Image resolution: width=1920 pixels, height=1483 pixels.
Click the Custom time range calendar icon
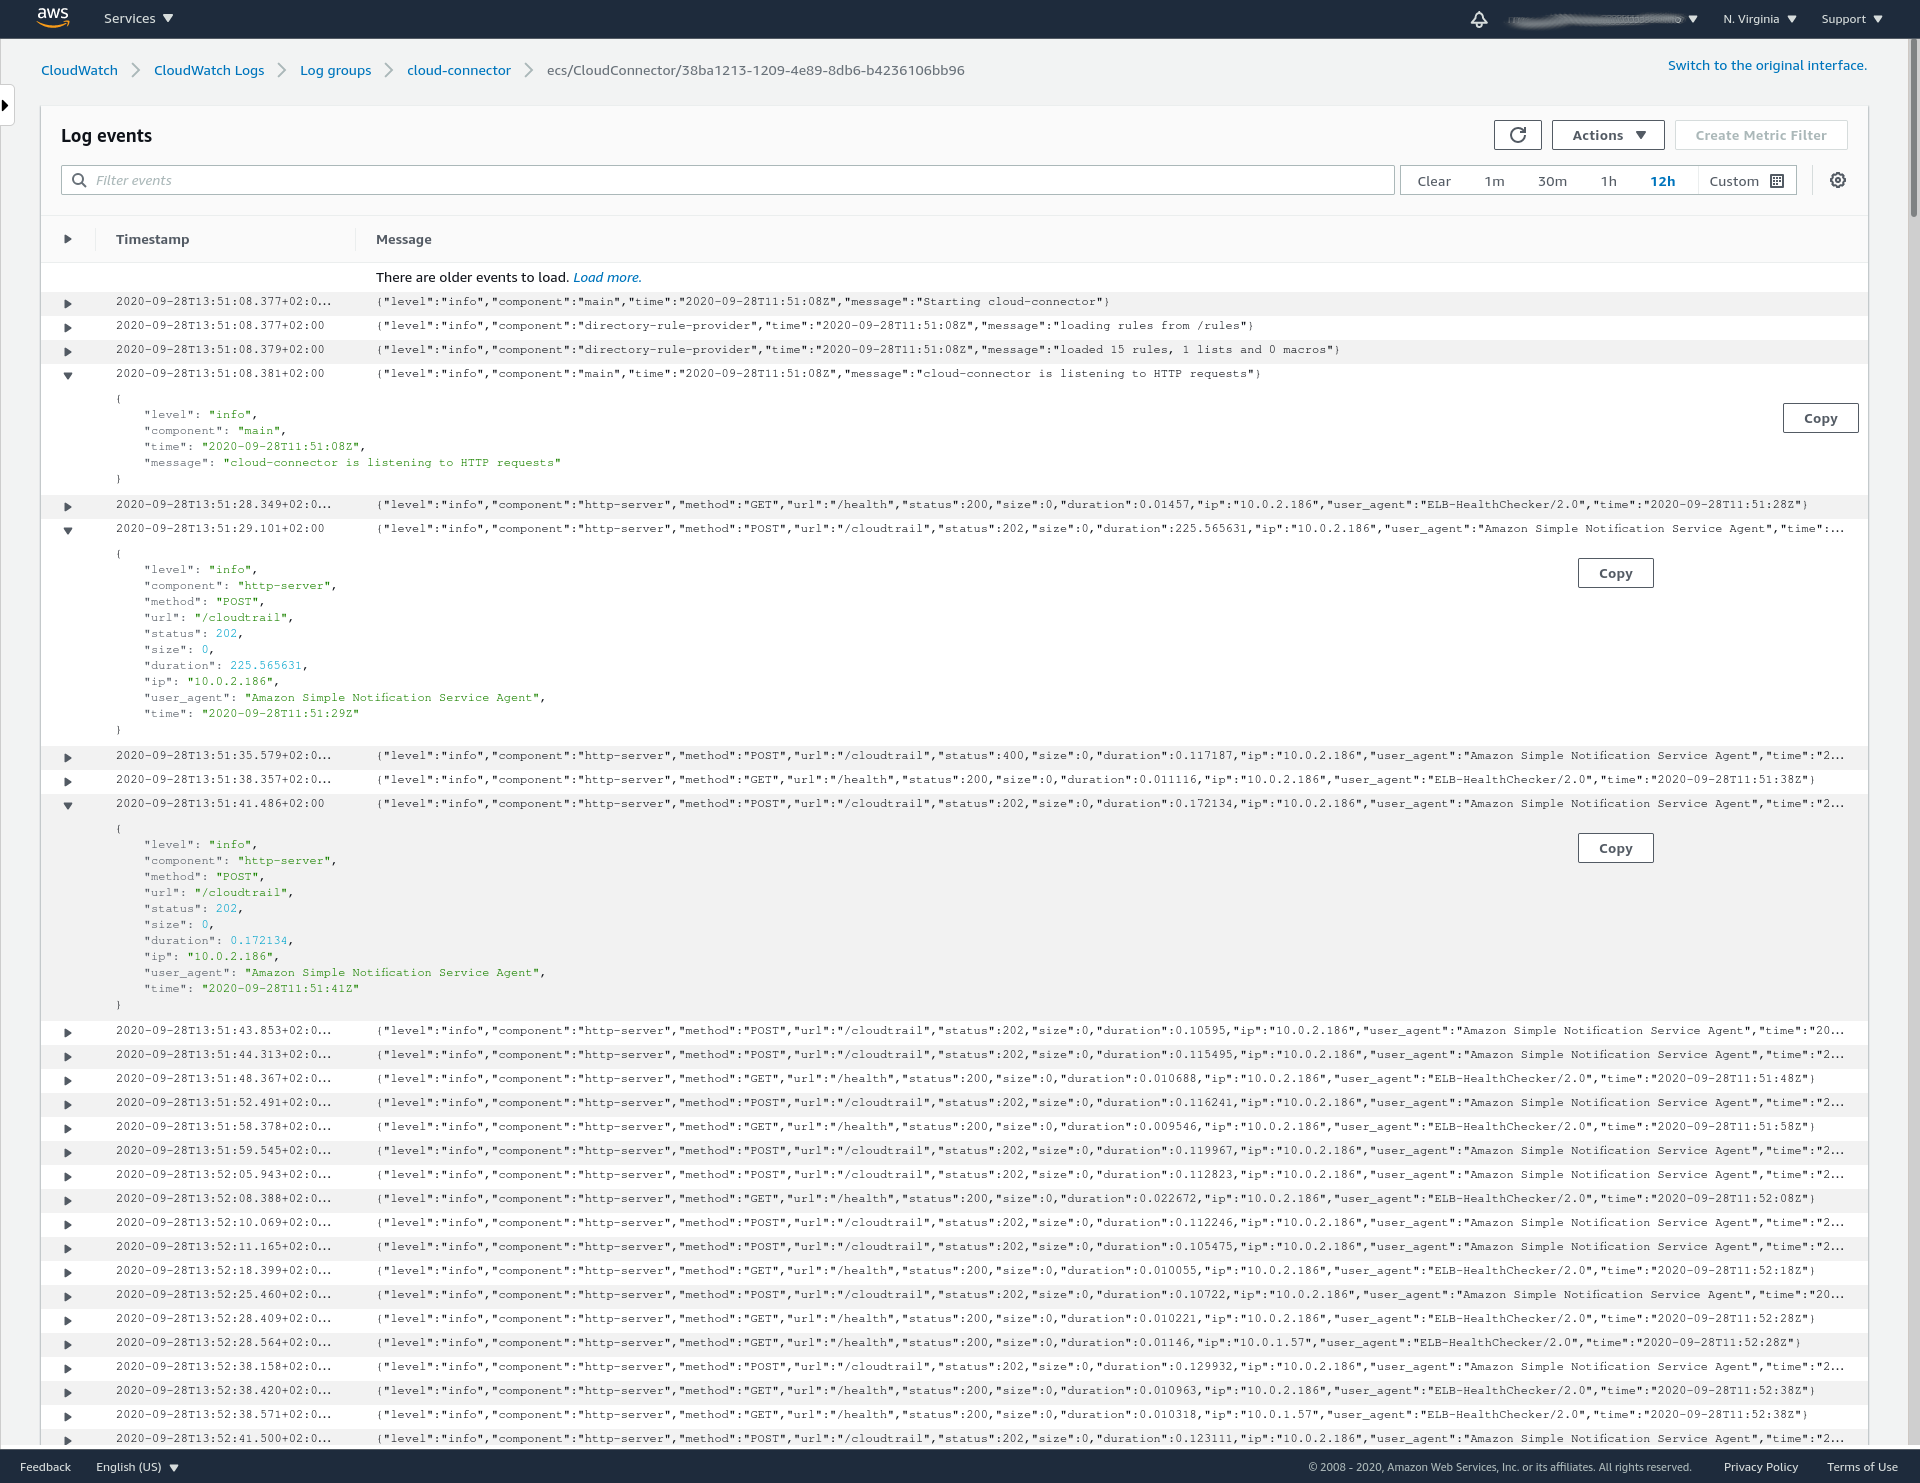point(1777,181)
